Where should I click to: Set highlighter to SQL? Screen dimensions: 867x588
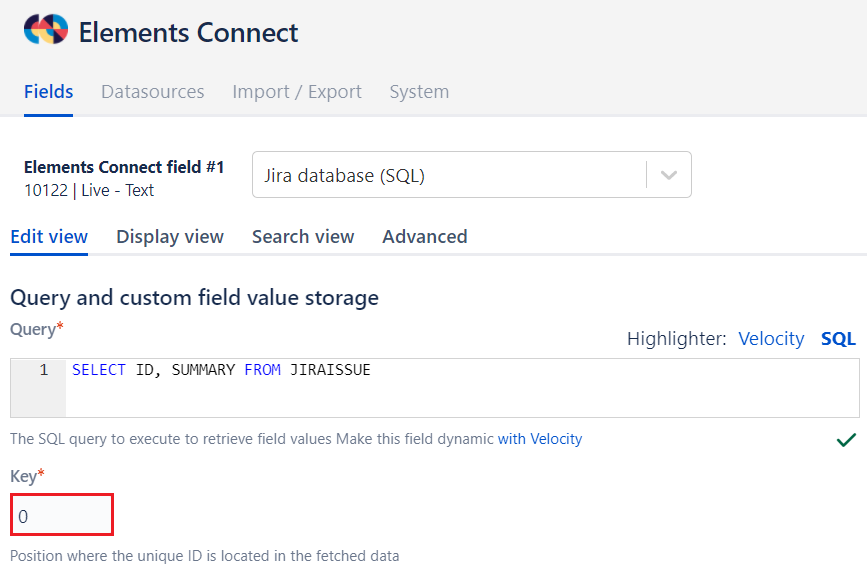[838, 339]
